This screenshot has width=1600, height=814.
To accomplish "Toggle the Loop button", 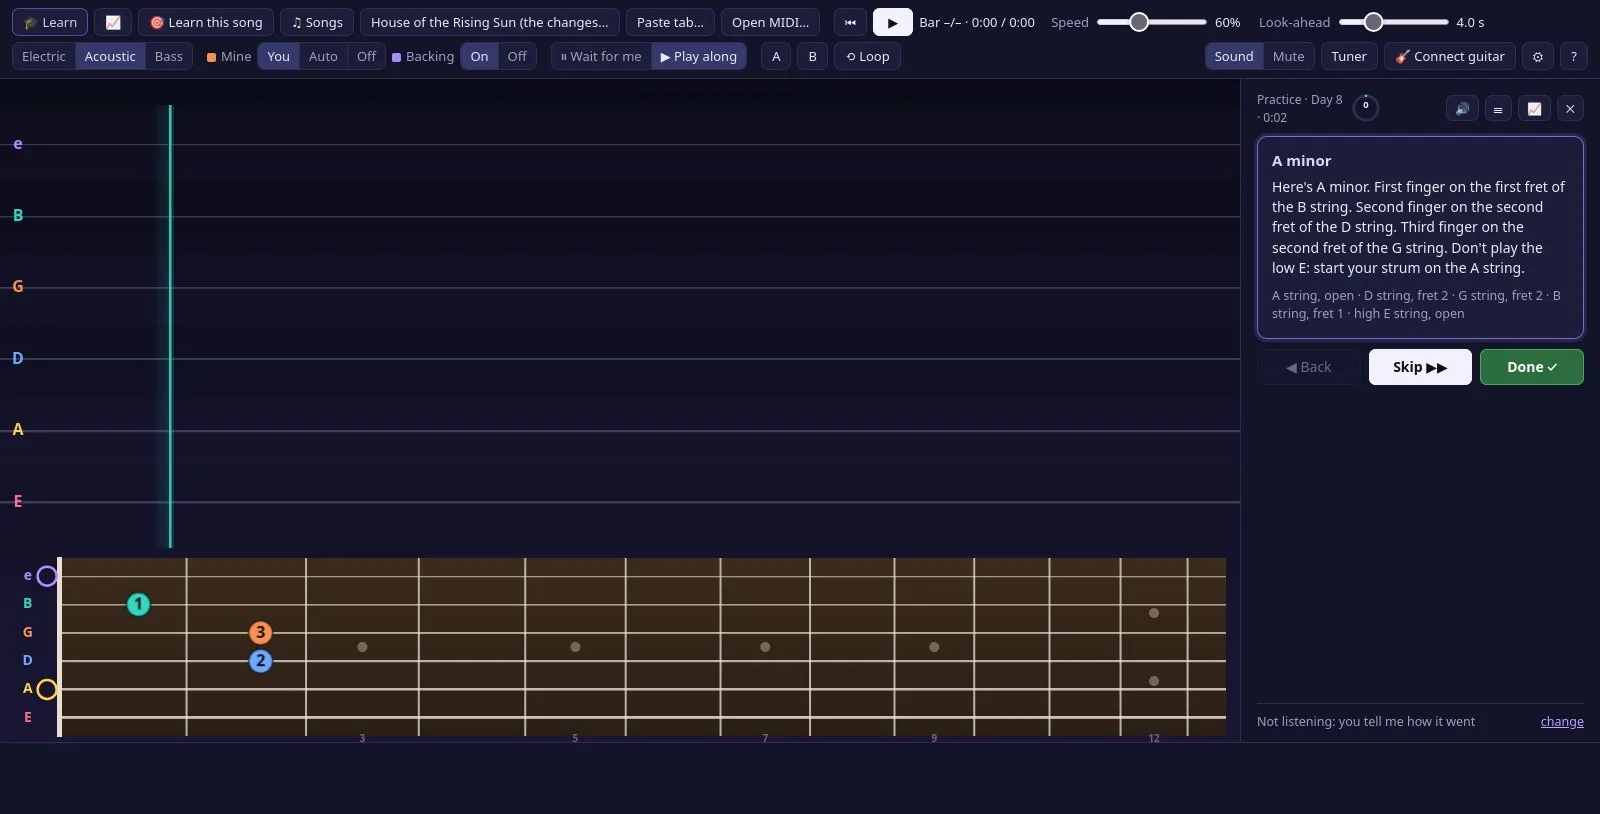I will 867,57.
